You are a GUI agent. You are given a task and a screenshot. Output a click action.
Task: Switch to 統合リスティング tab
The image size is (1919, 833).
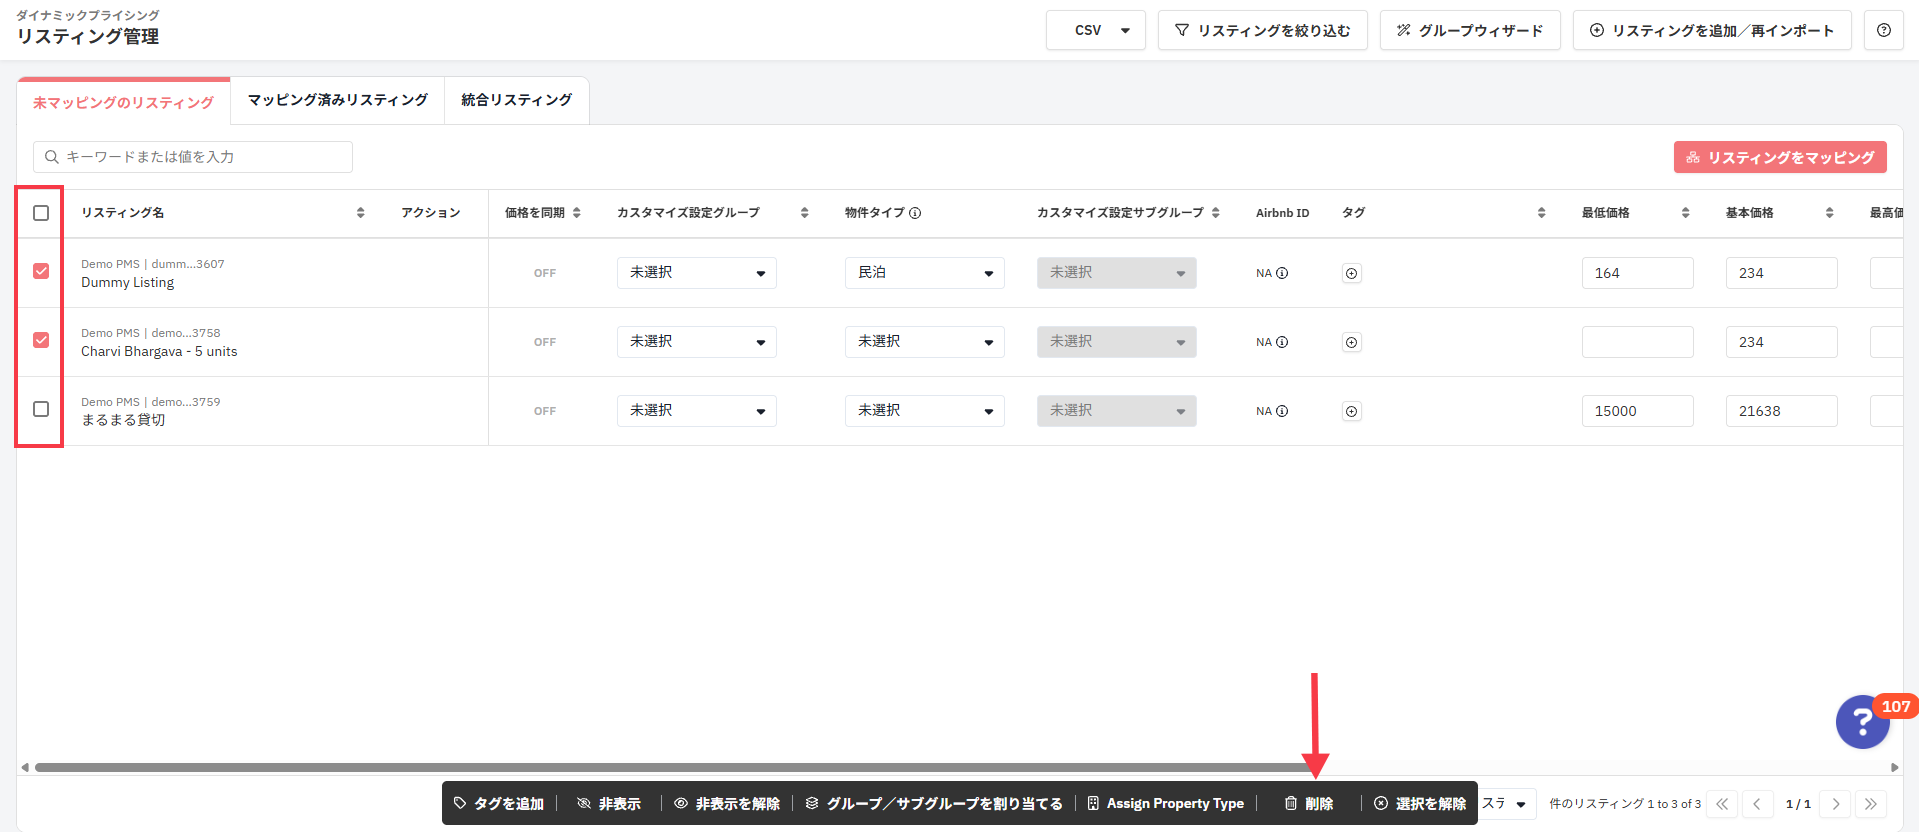(517, 100)
